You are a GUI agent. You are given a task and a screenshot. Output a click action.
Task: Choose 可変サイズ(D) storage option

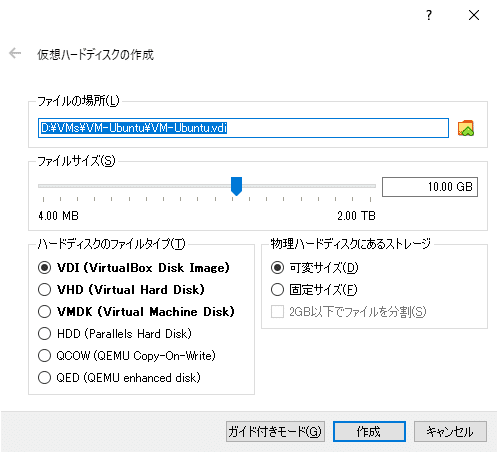[x=315, y=268]
